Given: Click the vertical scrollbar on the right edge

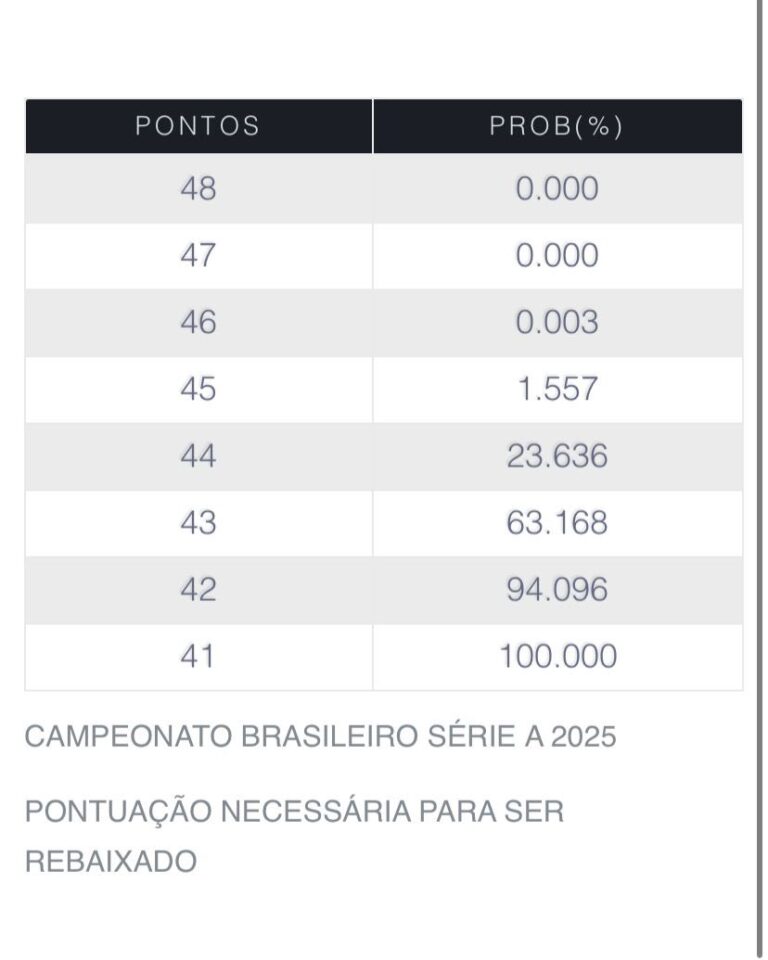Looking at the screenshot, I should point(760,480).
